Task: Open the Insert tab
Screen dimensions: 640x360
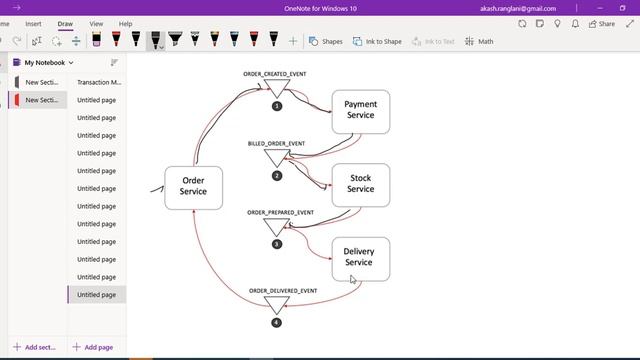Action: click(33, 24)
